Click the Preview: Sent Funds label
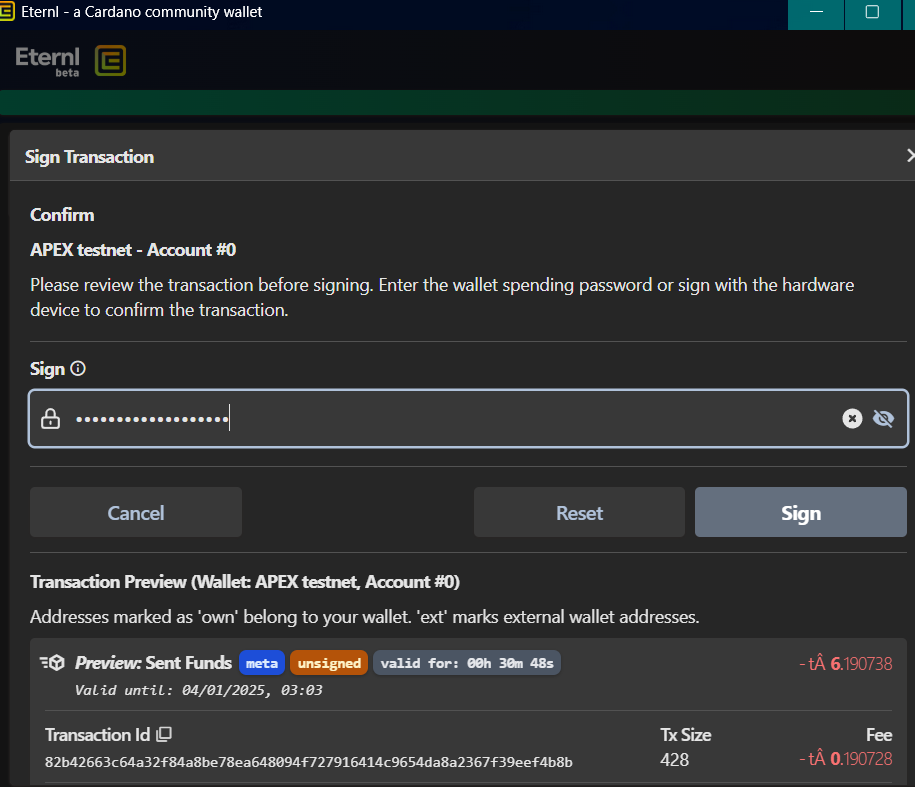915x787 pixels. tap(153, 663)
